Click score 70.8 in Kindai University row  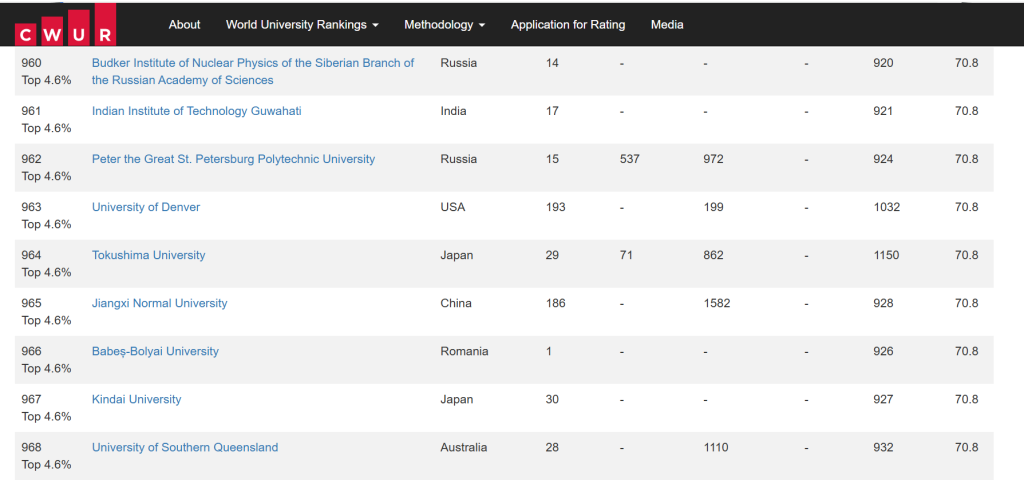(x=967, y=399)
